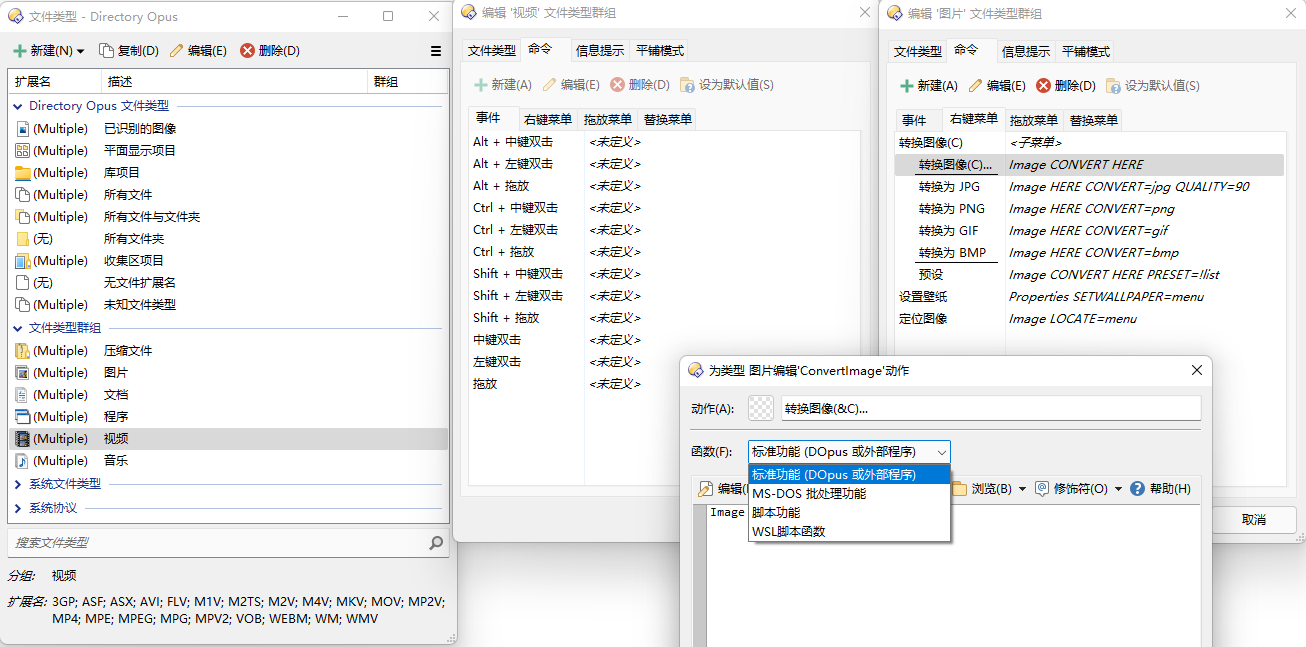Open the hamburger menu in the 文件类型 window
Screen dimensions: 1306x647
pos(436,51)
